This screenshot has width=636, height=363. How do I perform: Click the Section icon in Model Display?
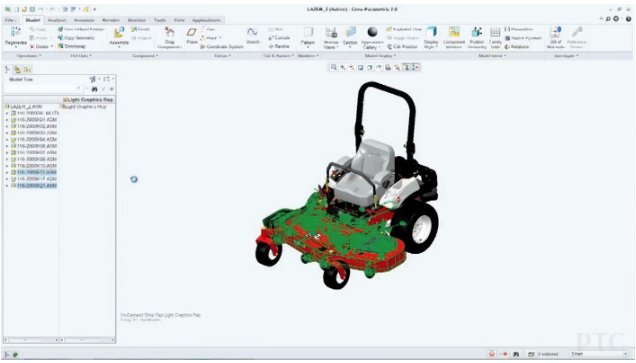point(350,32)
